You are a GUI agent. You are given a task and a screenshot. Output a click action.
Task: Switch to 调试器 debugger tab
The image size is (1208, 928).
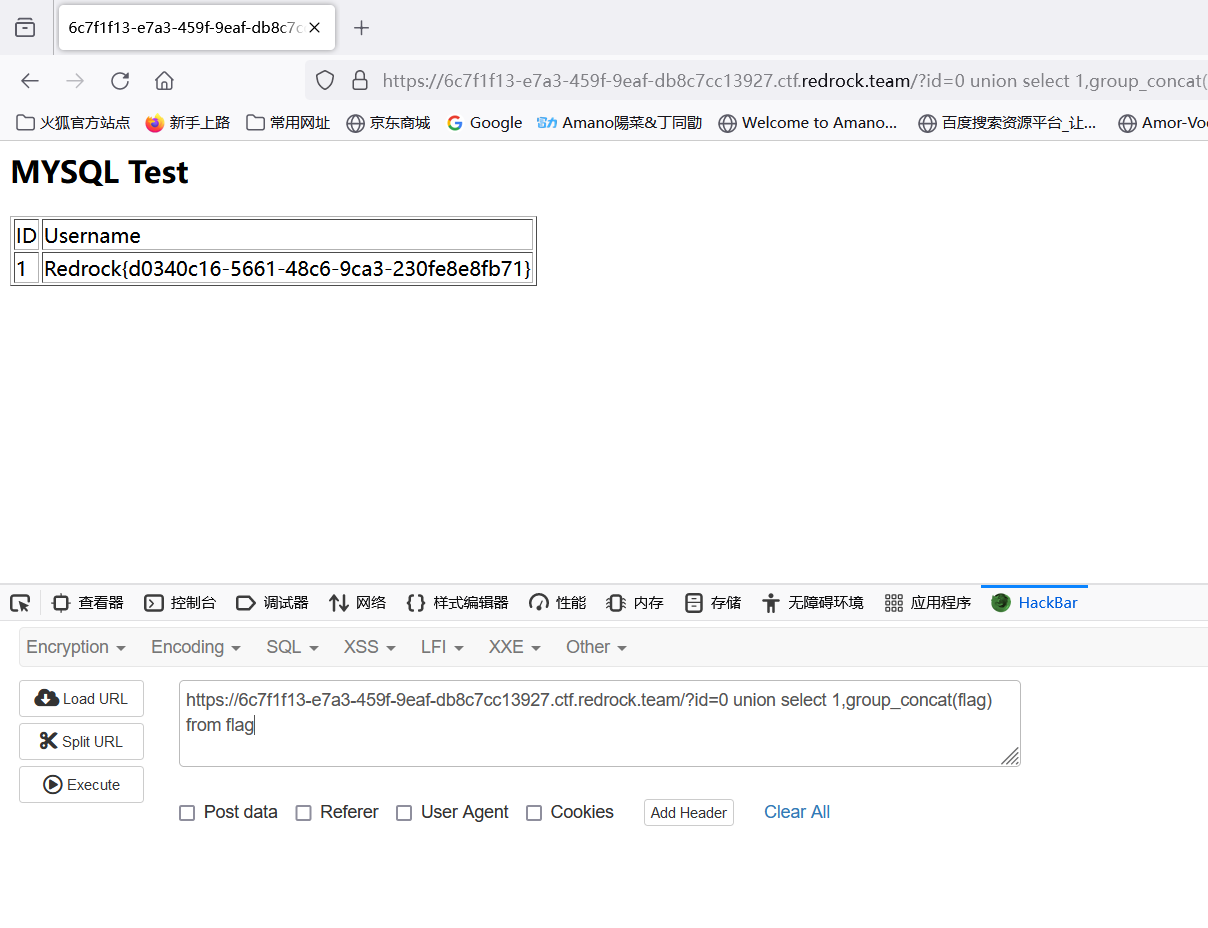point(272,603)
